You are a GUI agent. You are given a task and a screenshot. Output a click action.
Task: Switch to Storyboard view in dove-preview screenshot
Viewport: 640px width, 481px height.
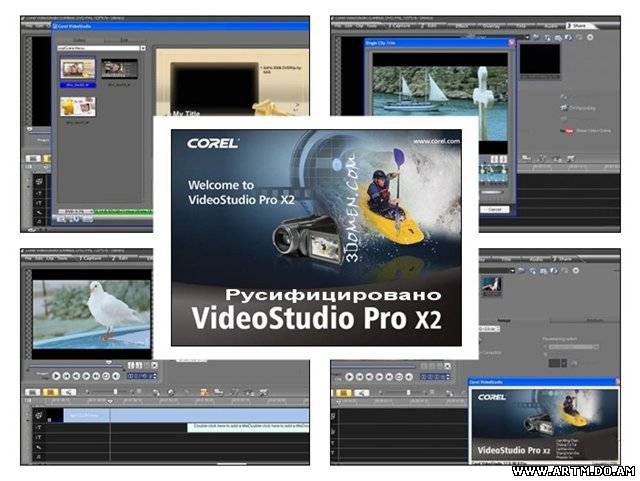point(33,392)
